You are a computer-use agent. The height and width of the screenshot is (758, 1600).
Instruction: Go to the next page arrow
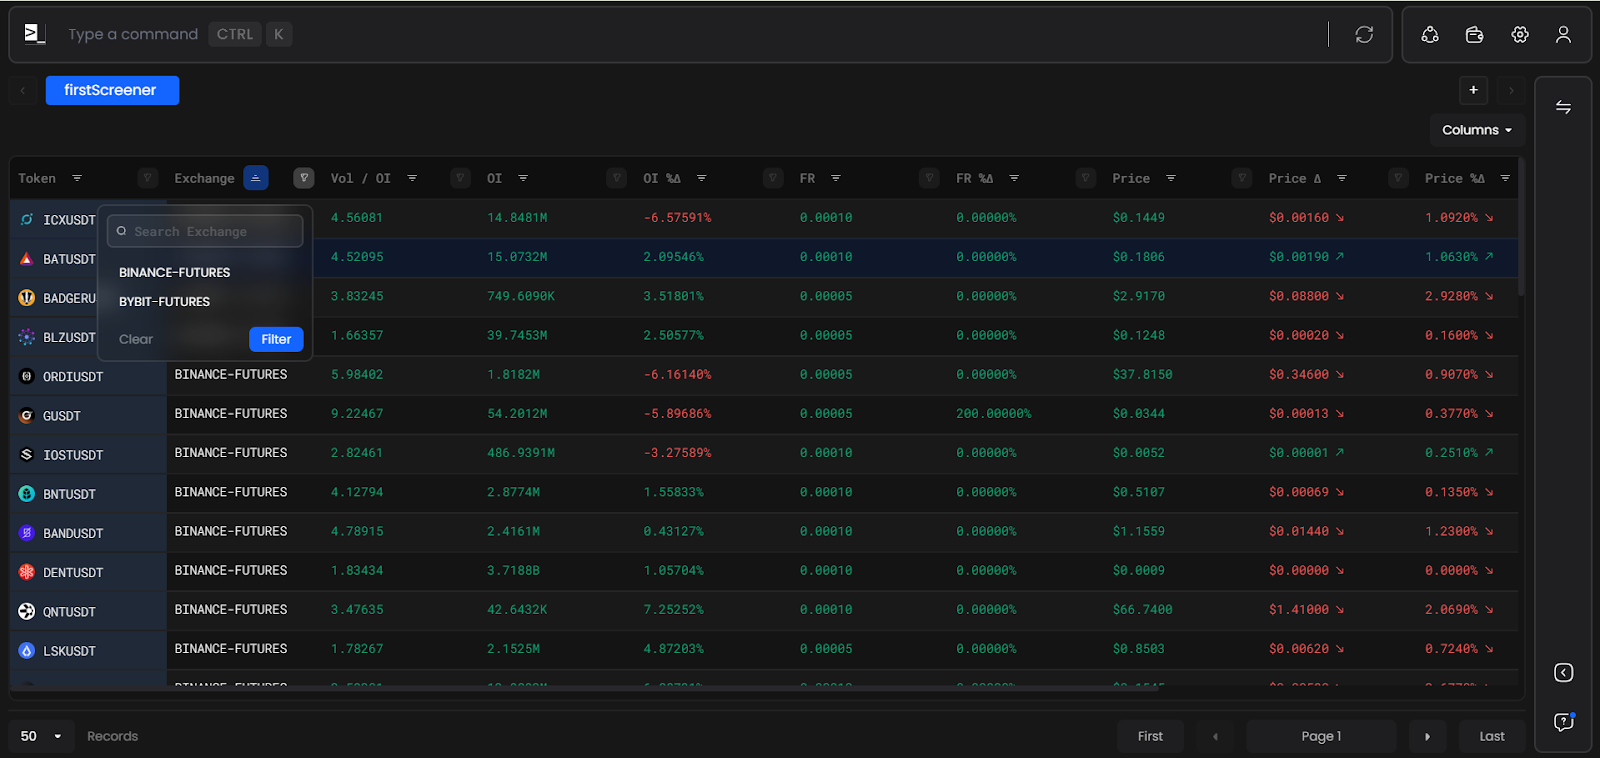1427,736
